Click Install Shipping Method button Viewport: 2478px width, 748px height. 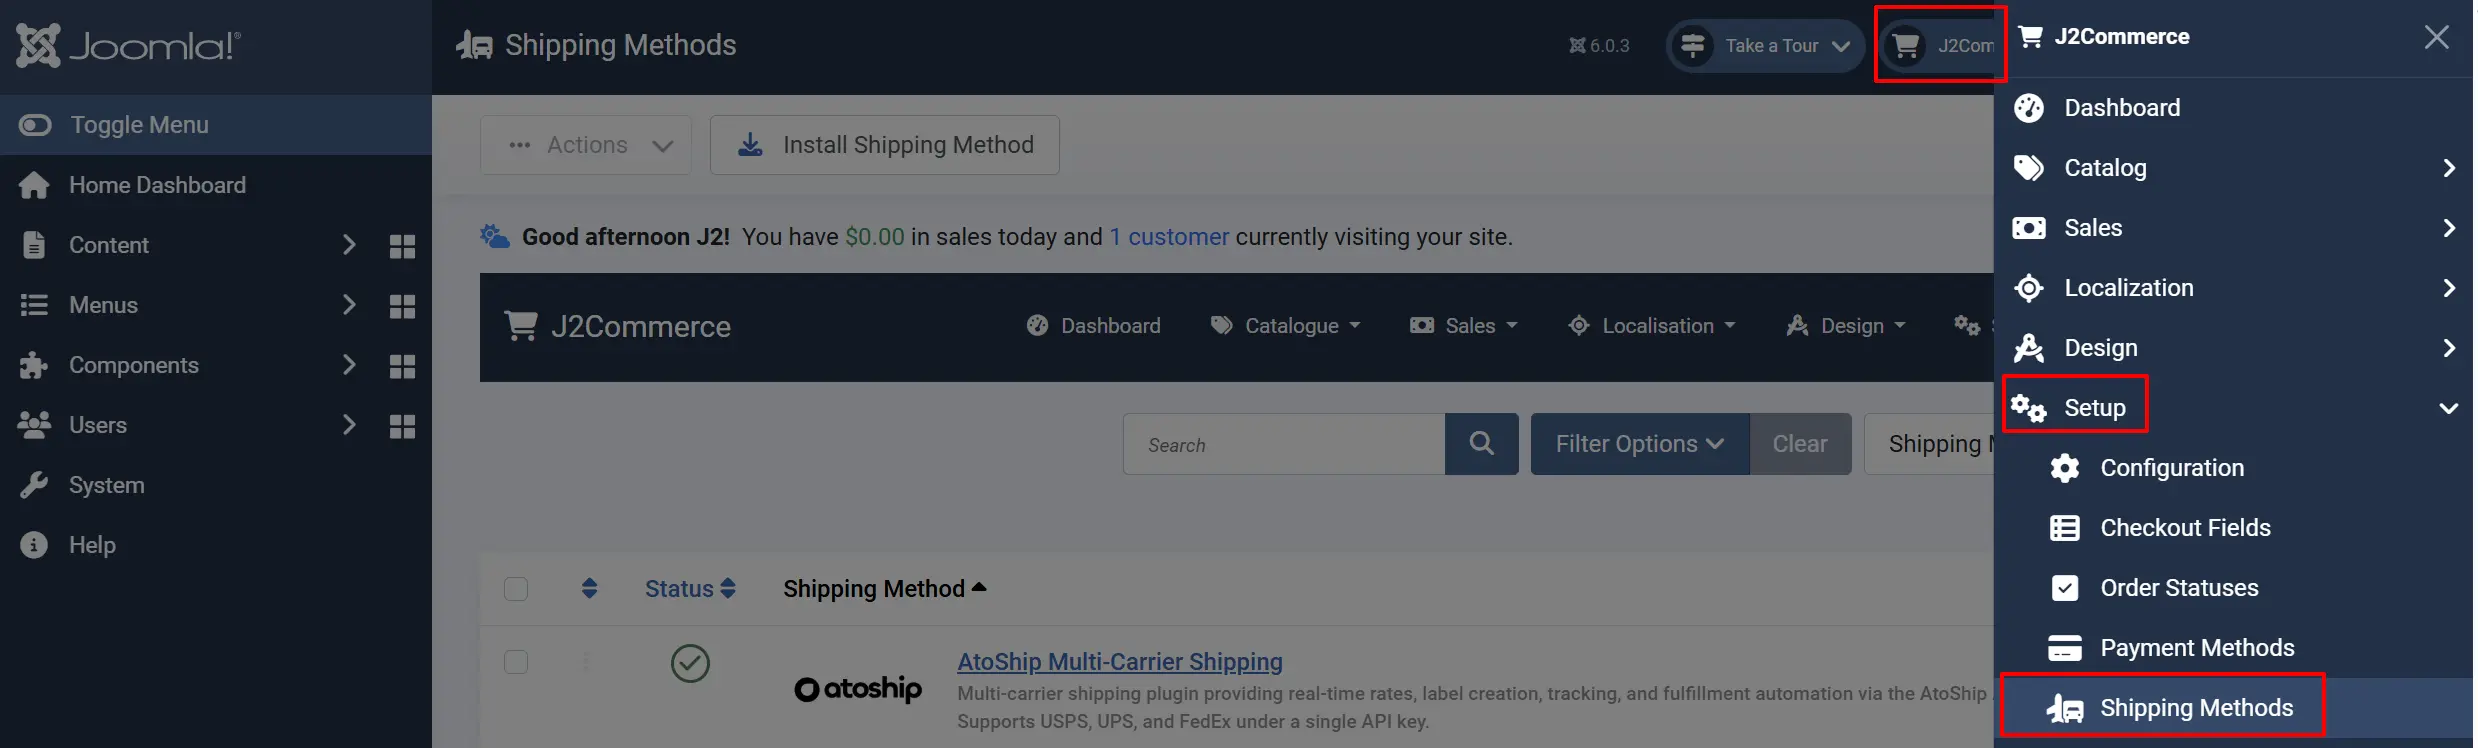(x=885, y=145)
